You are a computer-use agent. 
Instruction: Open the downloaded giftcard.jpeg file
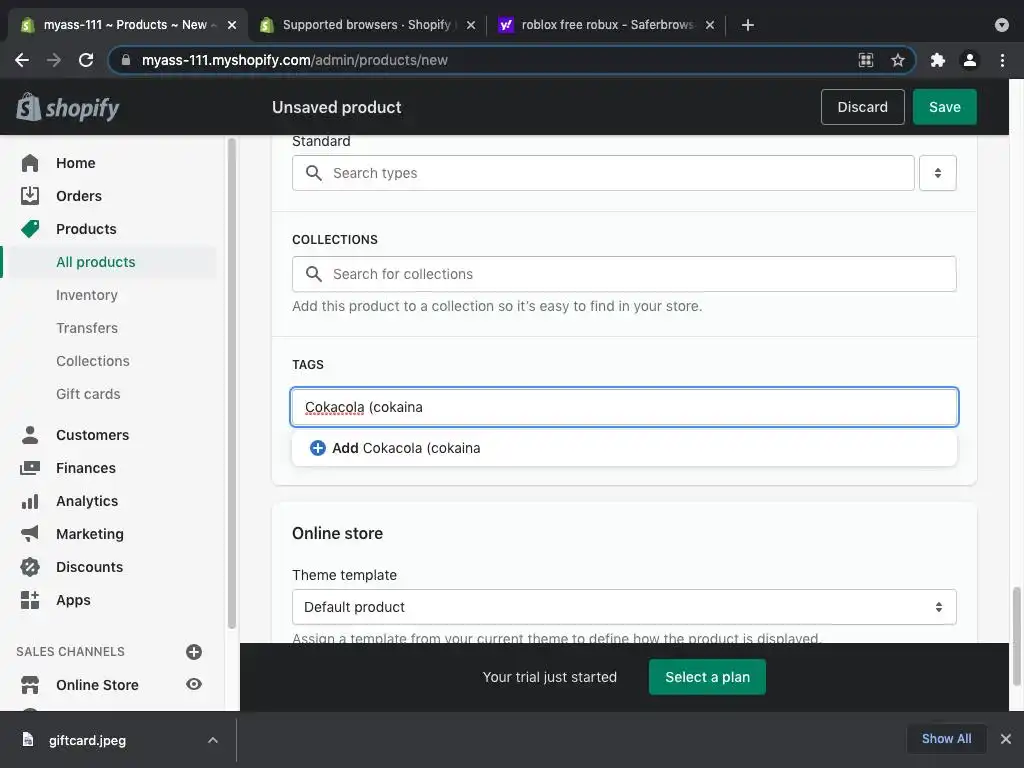(87, 740)
